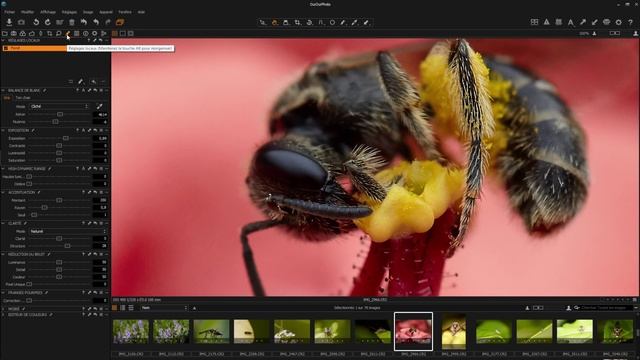Image resolution: width=640 pixels, height=360 pixels.
Task: Click minus button under the layers list
Action: pyautogui.click(x=103, y=82)
